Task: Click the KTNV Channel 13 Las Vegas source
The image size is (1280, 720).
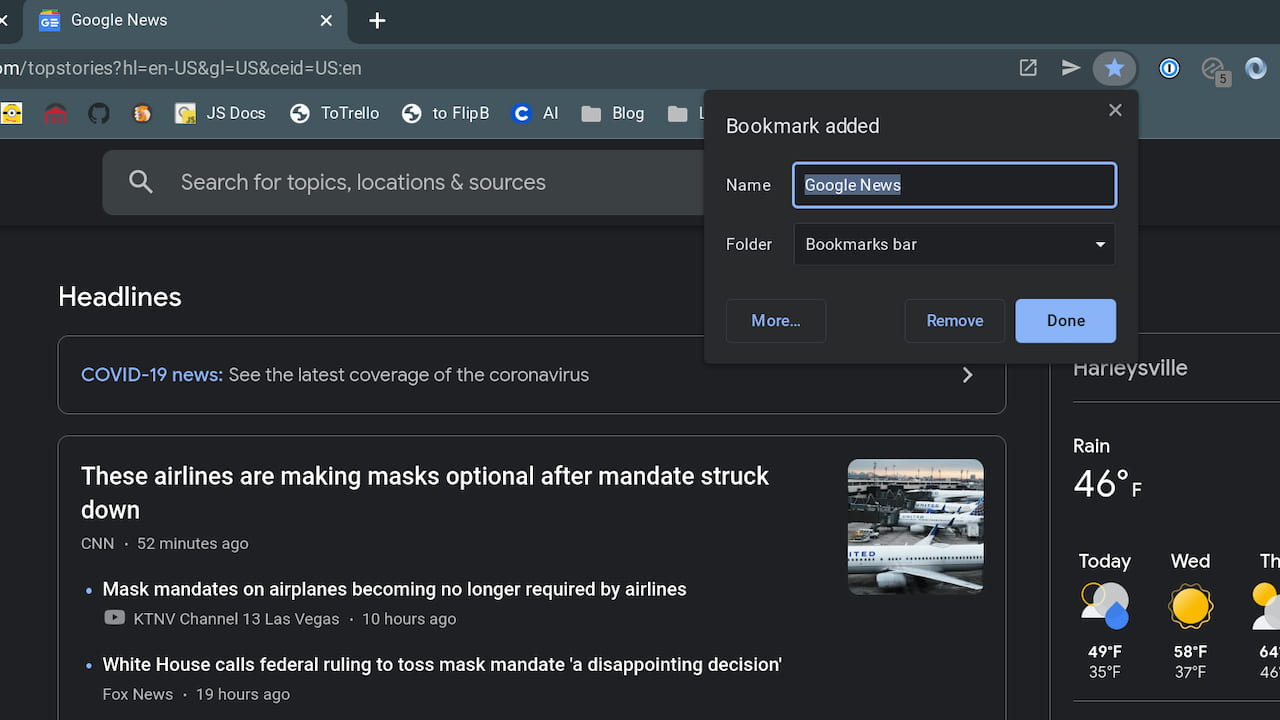Action: click(x=236, y=619)
